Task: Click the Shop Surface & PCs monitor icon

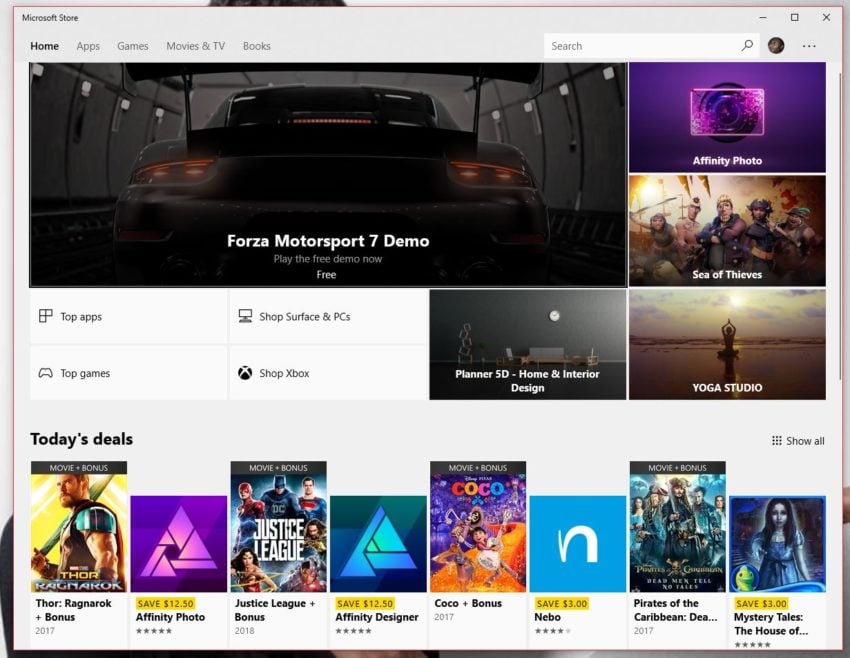Action: pyautogui.click(x=245, y=316)
